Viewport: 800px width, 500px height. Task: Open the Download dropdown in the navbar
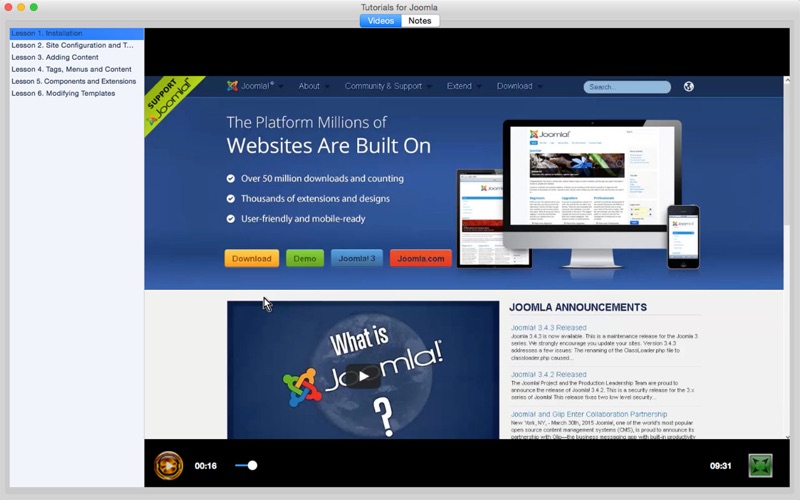tap(519, 86)
